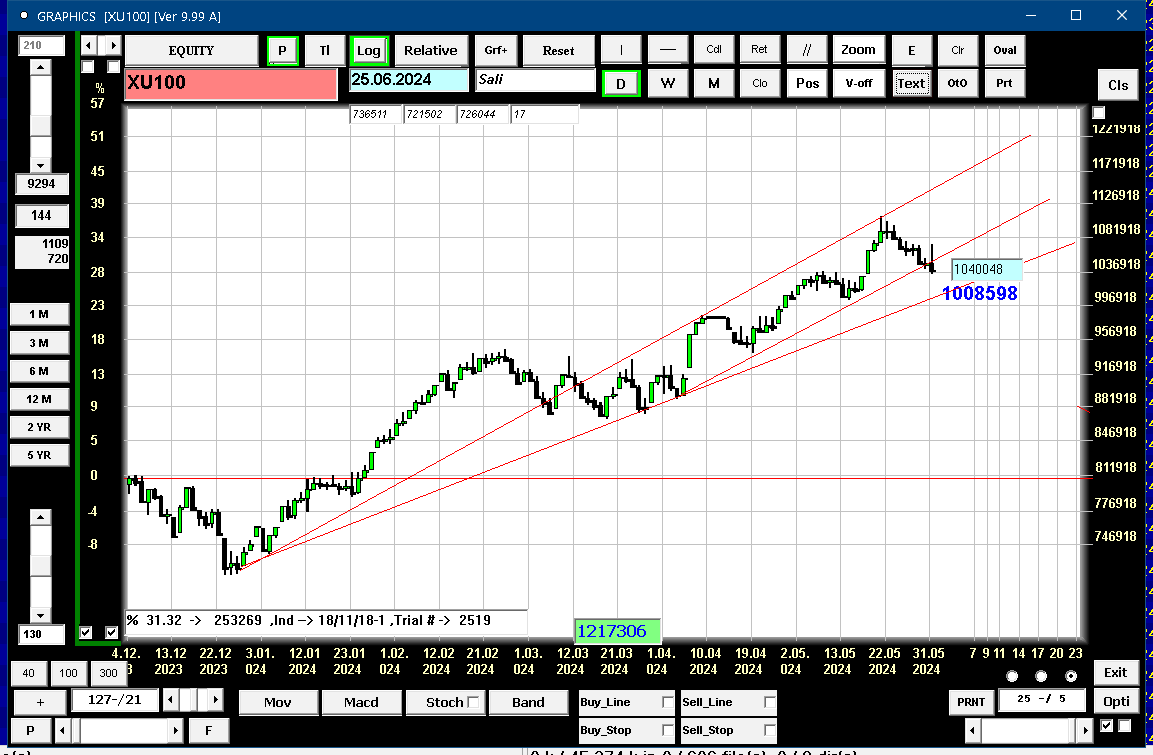Toggle the P button next to EQUITY
Viewport: 1153px width, 755px height.
[x=282, y=51]
